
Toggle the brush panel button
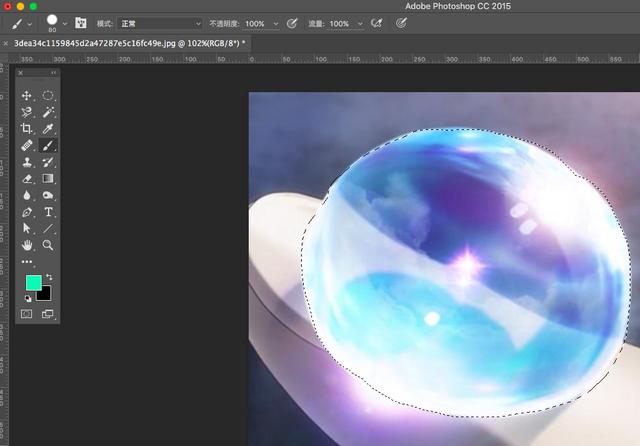coord(81,23)
